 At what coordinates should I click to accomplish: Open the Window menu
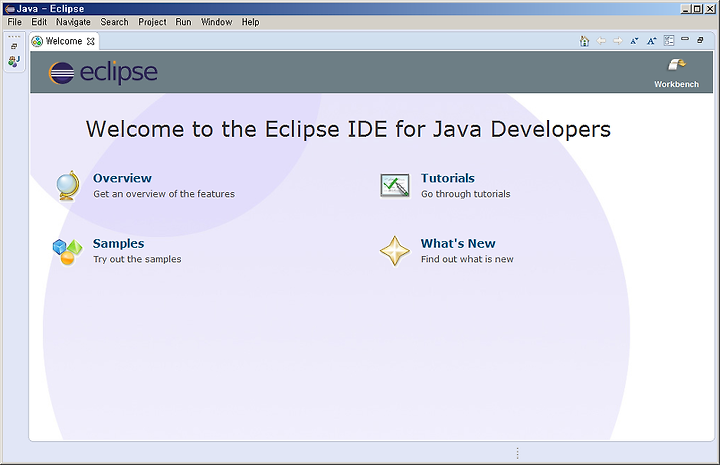[216, 22]
